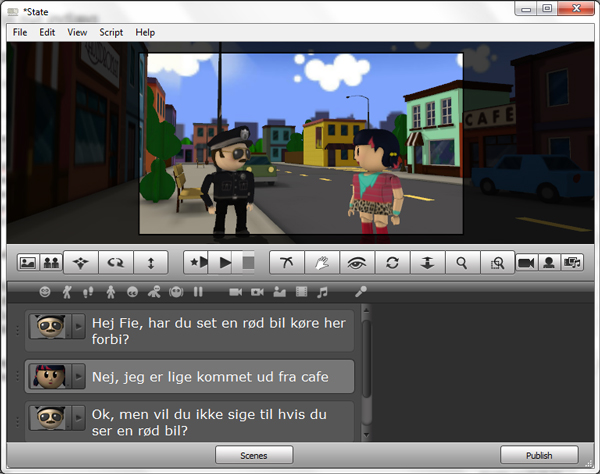The height and width of the screenshot is (474, 600).
Task: Click police officer avatar on 'Hej Fie' line
Action: coord(50,326)
